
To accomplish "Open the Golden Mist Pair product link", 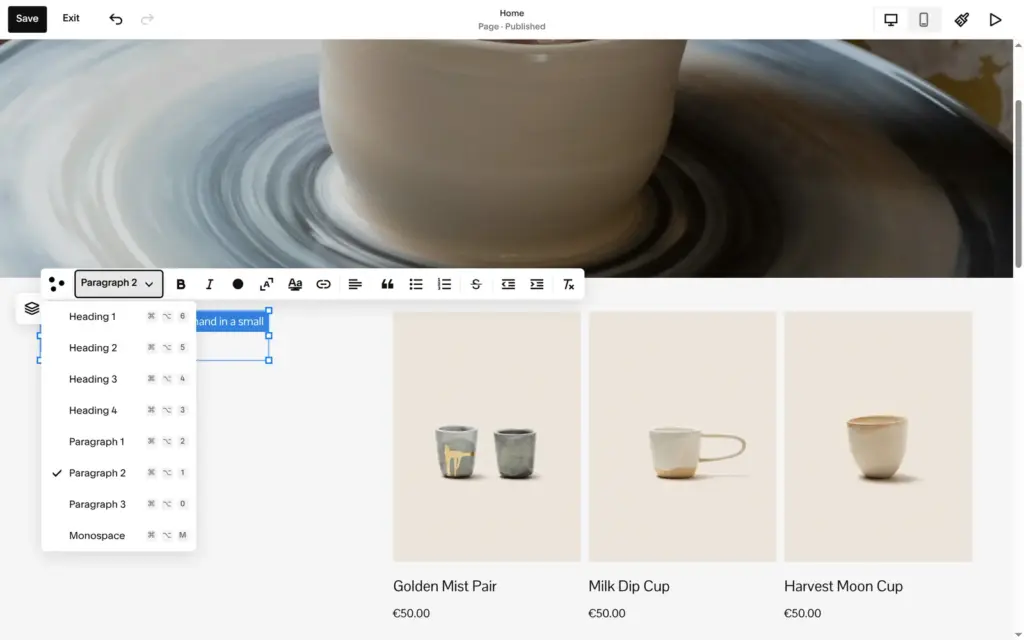I will pos(445,586).
